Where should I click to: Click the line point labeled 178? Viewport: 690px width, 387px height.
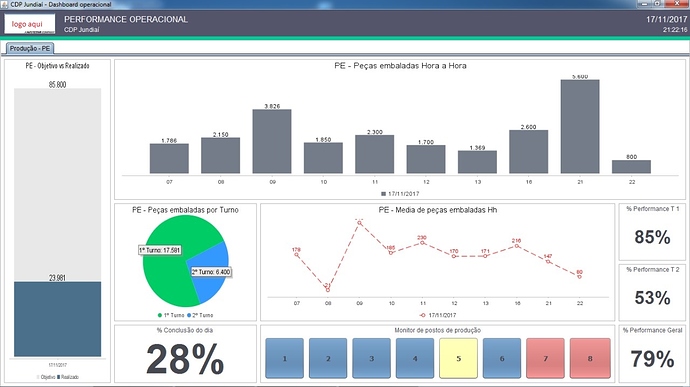click(297, 255)
